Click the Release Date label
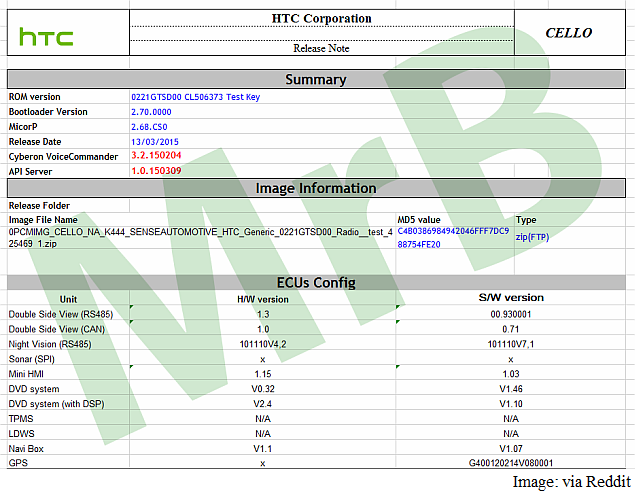Image resolution: width=635 pixels, height=492 pixels. (35, 142)
